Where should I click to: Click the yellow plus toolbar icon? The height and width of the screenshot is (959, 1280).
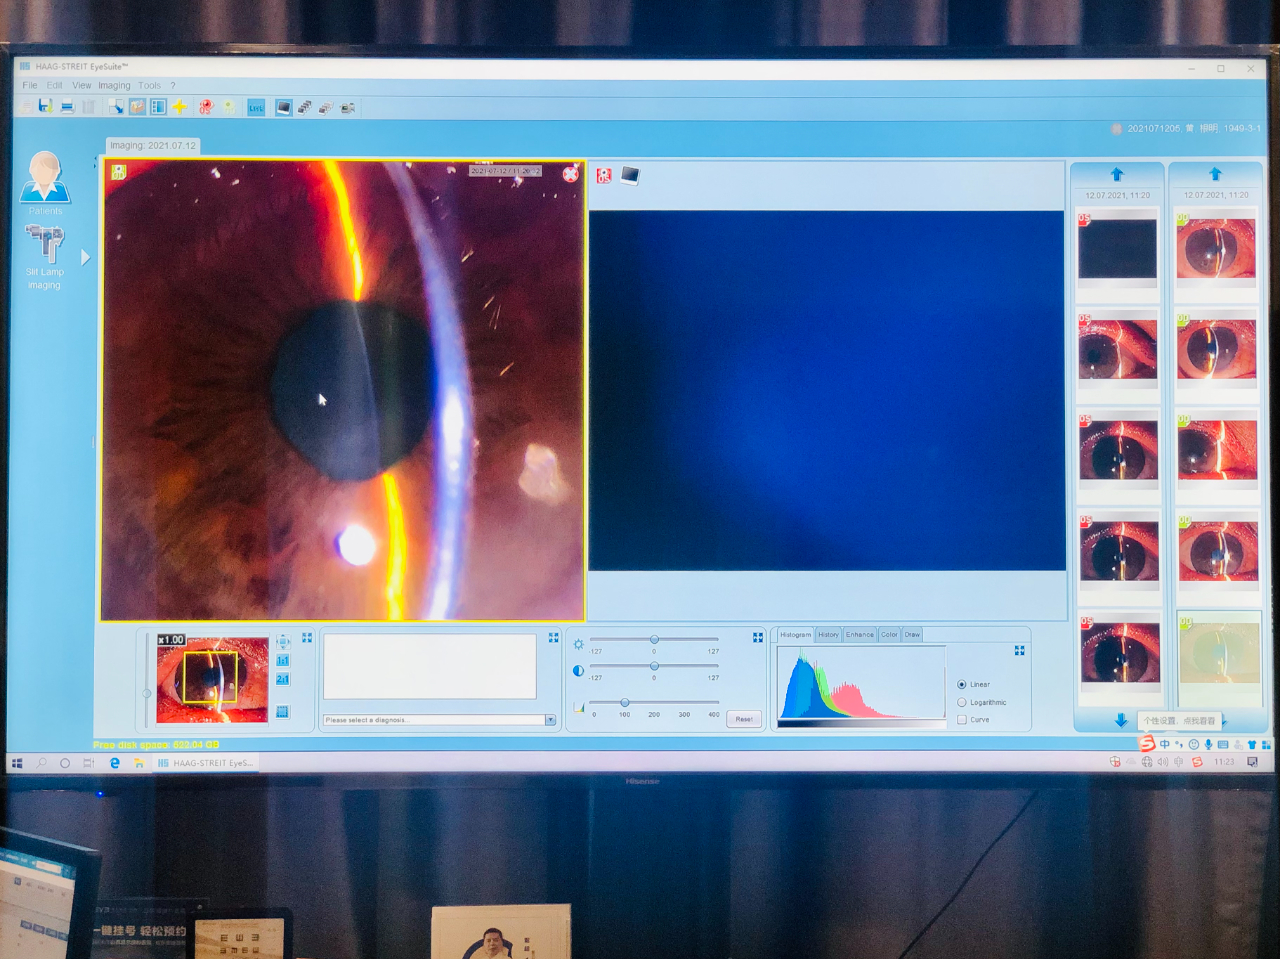coord(179,107)
